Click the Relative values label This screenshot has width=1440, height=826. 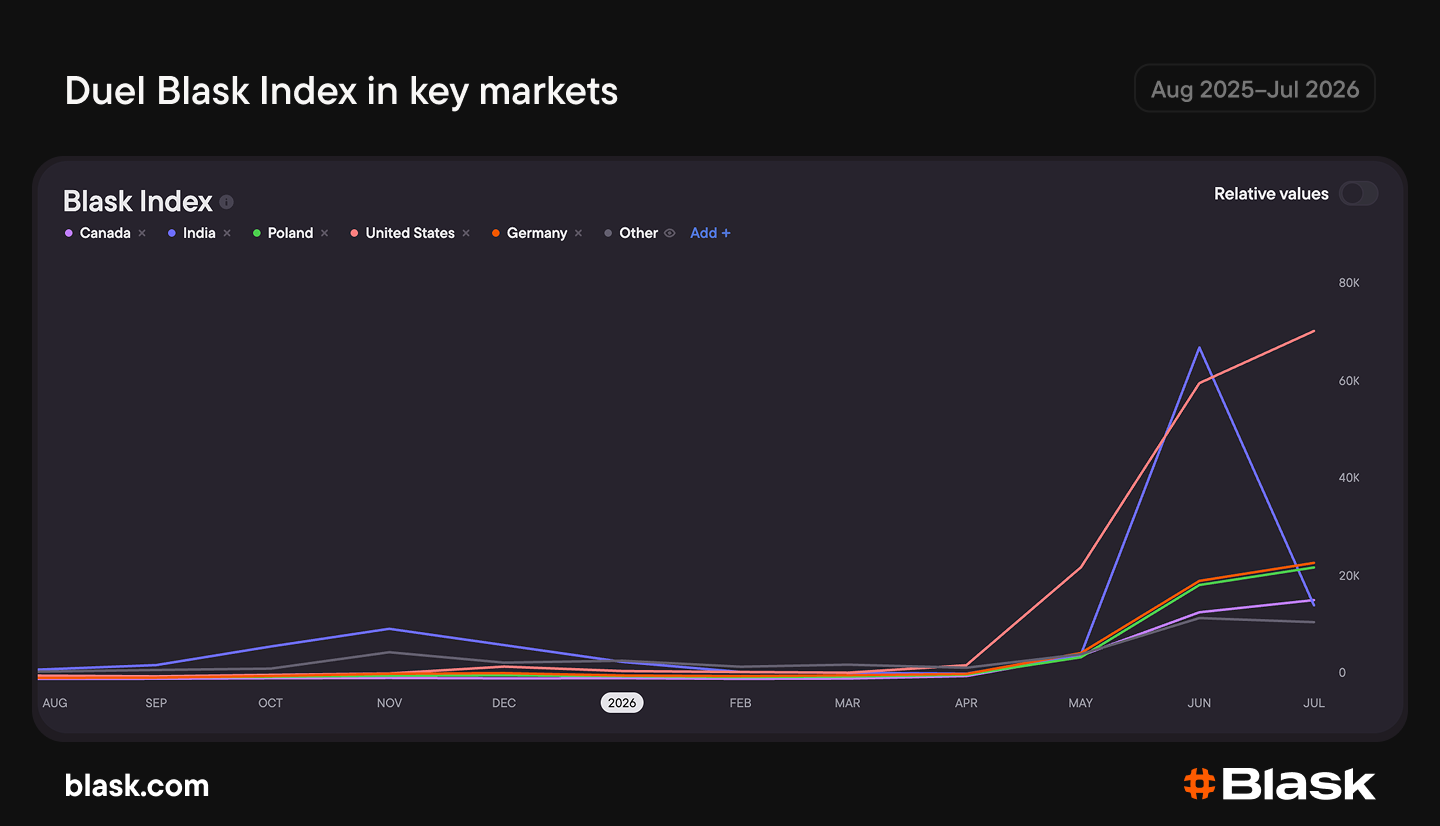[1271, 194]
